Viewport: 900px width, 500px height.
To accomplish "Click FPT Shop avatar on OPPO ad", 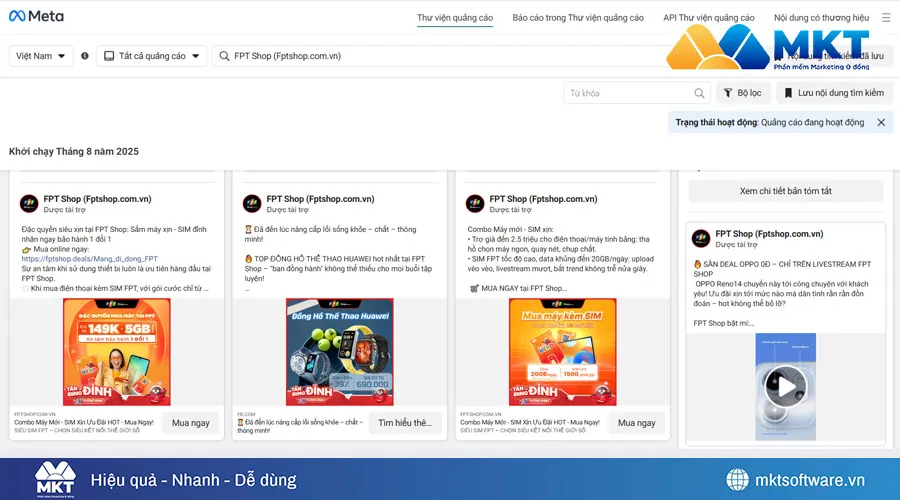I will coord(702,238).
